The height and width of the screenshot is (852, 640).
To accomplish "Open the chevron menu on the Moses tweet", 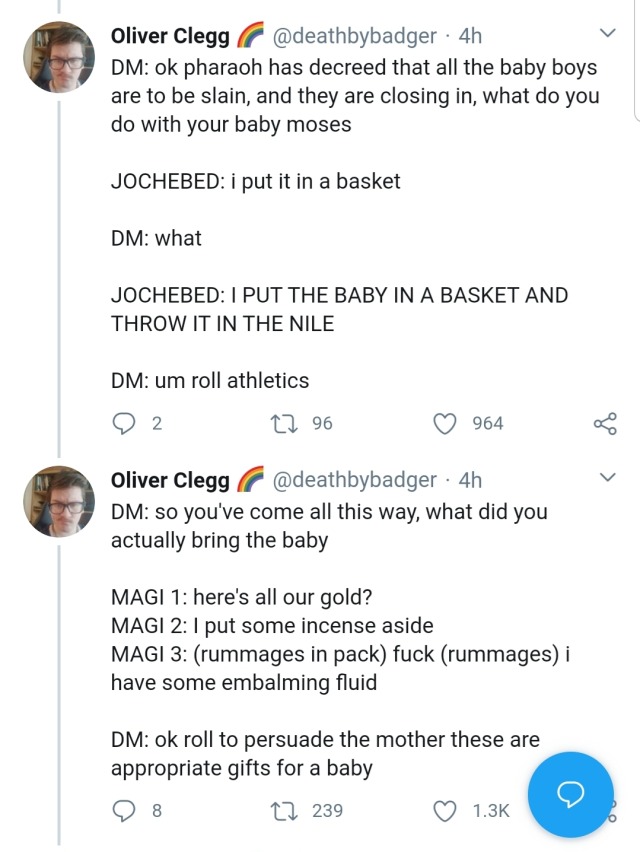I will click(x=607, y=34).
